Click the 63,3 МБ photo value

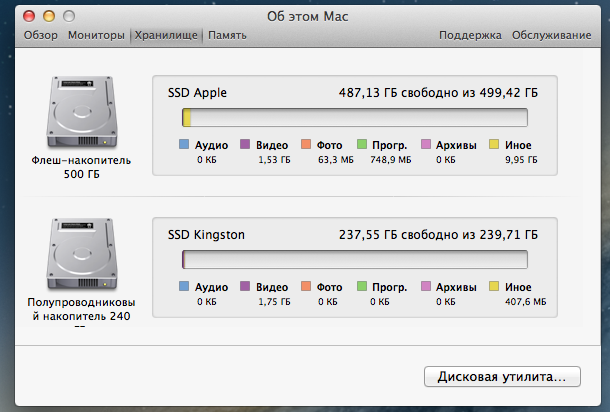click(x=336, y=160)
